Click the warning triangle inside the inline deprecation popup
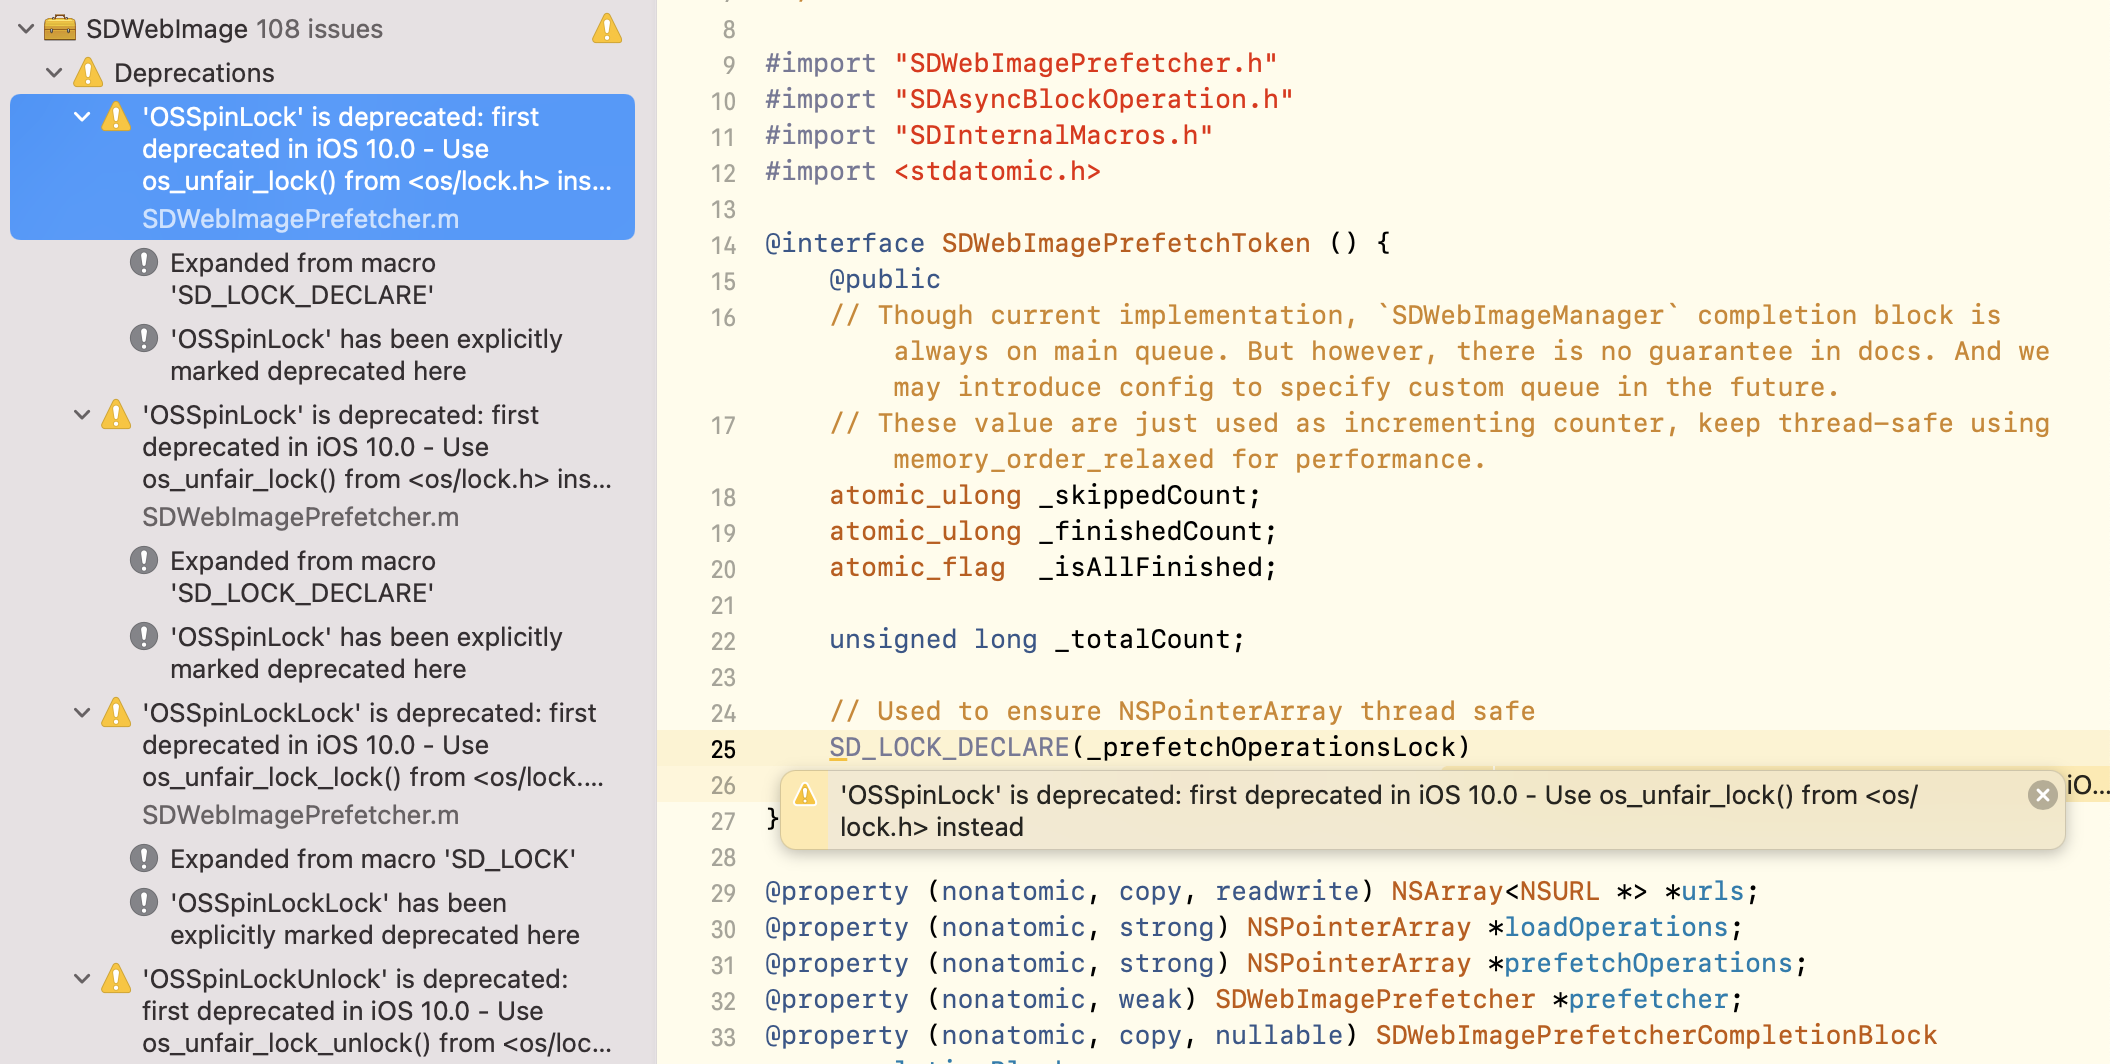The width and height of the screenshot is (2110, 1064). point(805,794)
